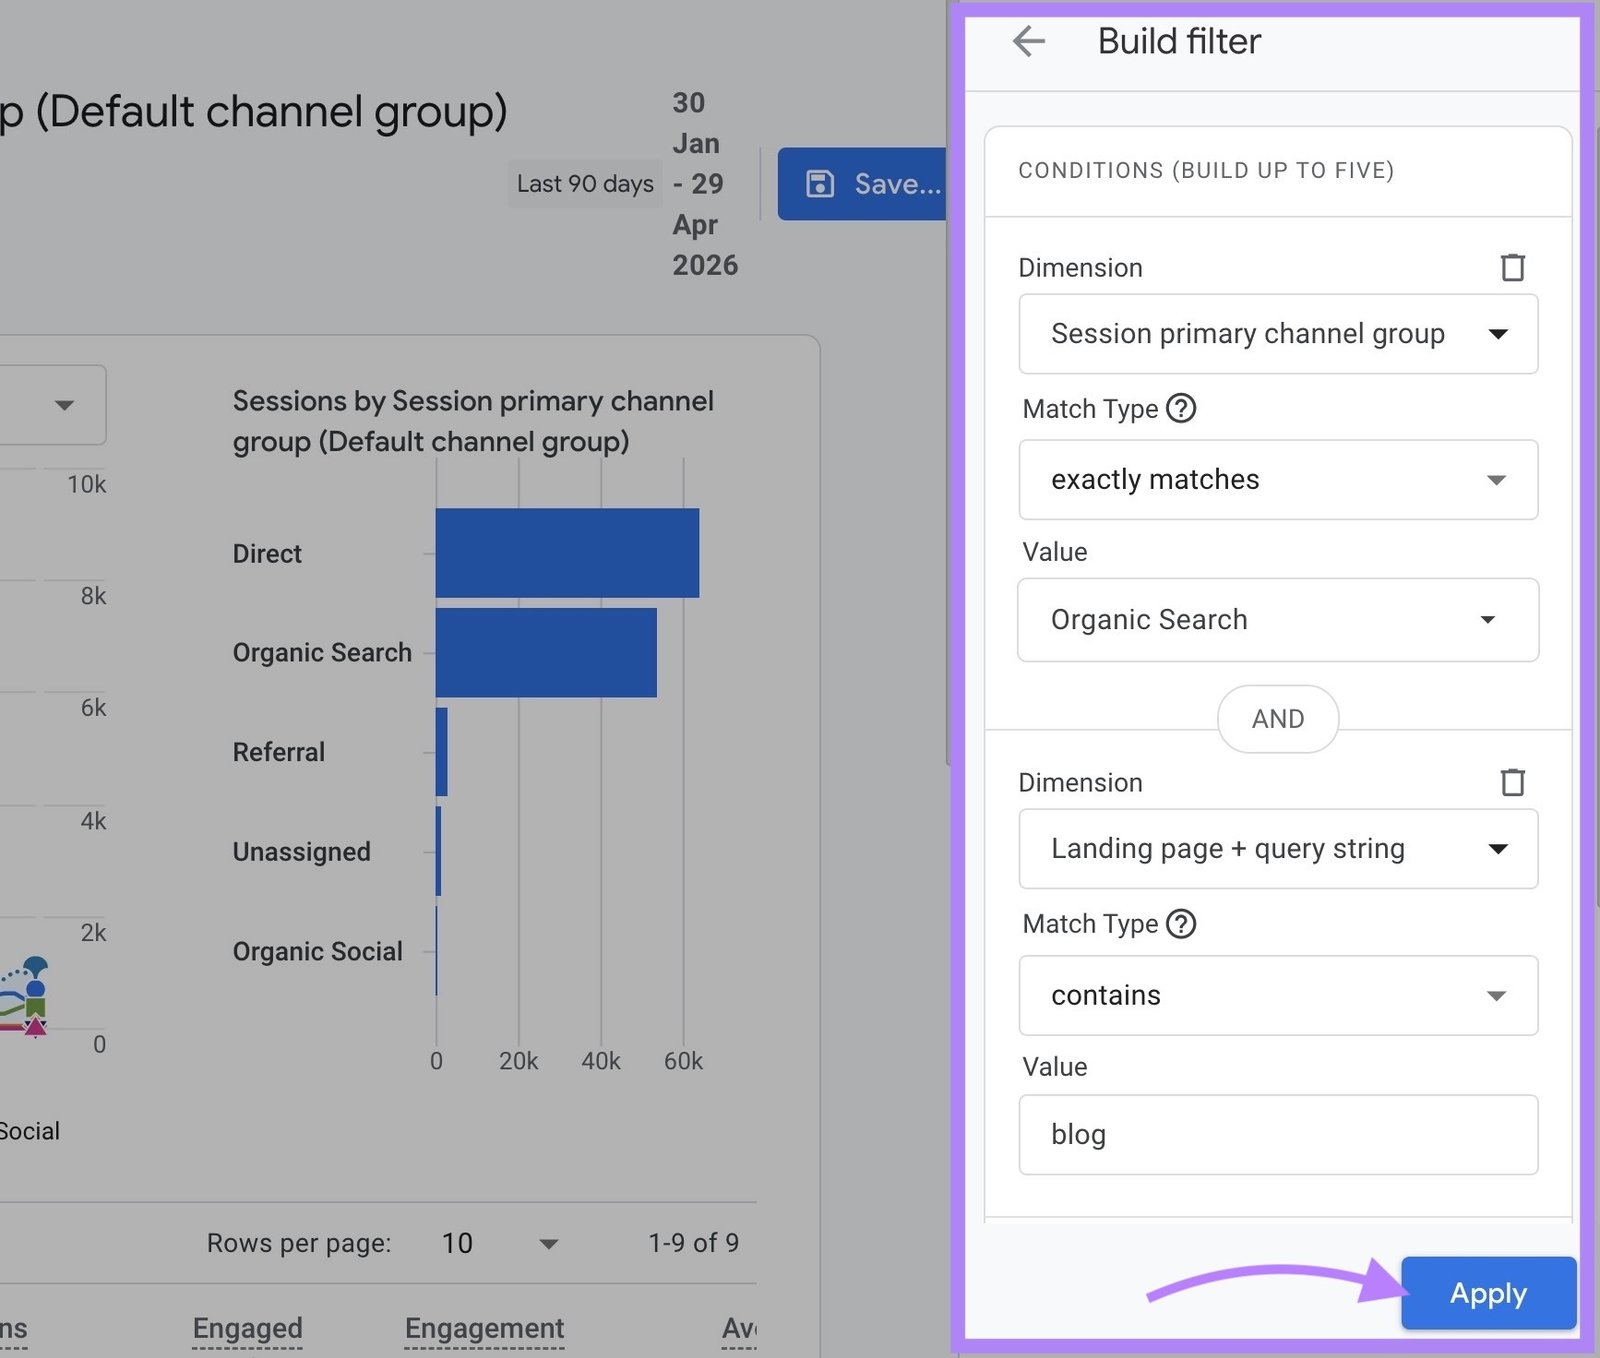Click the 'CONDITIONS (BUILD UP TO FIVE)' heading

1206,170
